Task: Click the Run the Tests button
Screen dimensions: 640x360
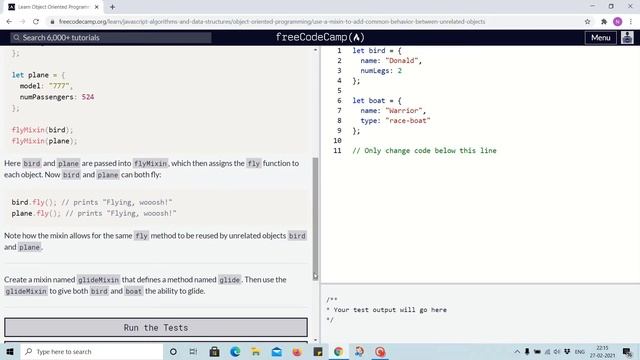Action: (156, 327)
